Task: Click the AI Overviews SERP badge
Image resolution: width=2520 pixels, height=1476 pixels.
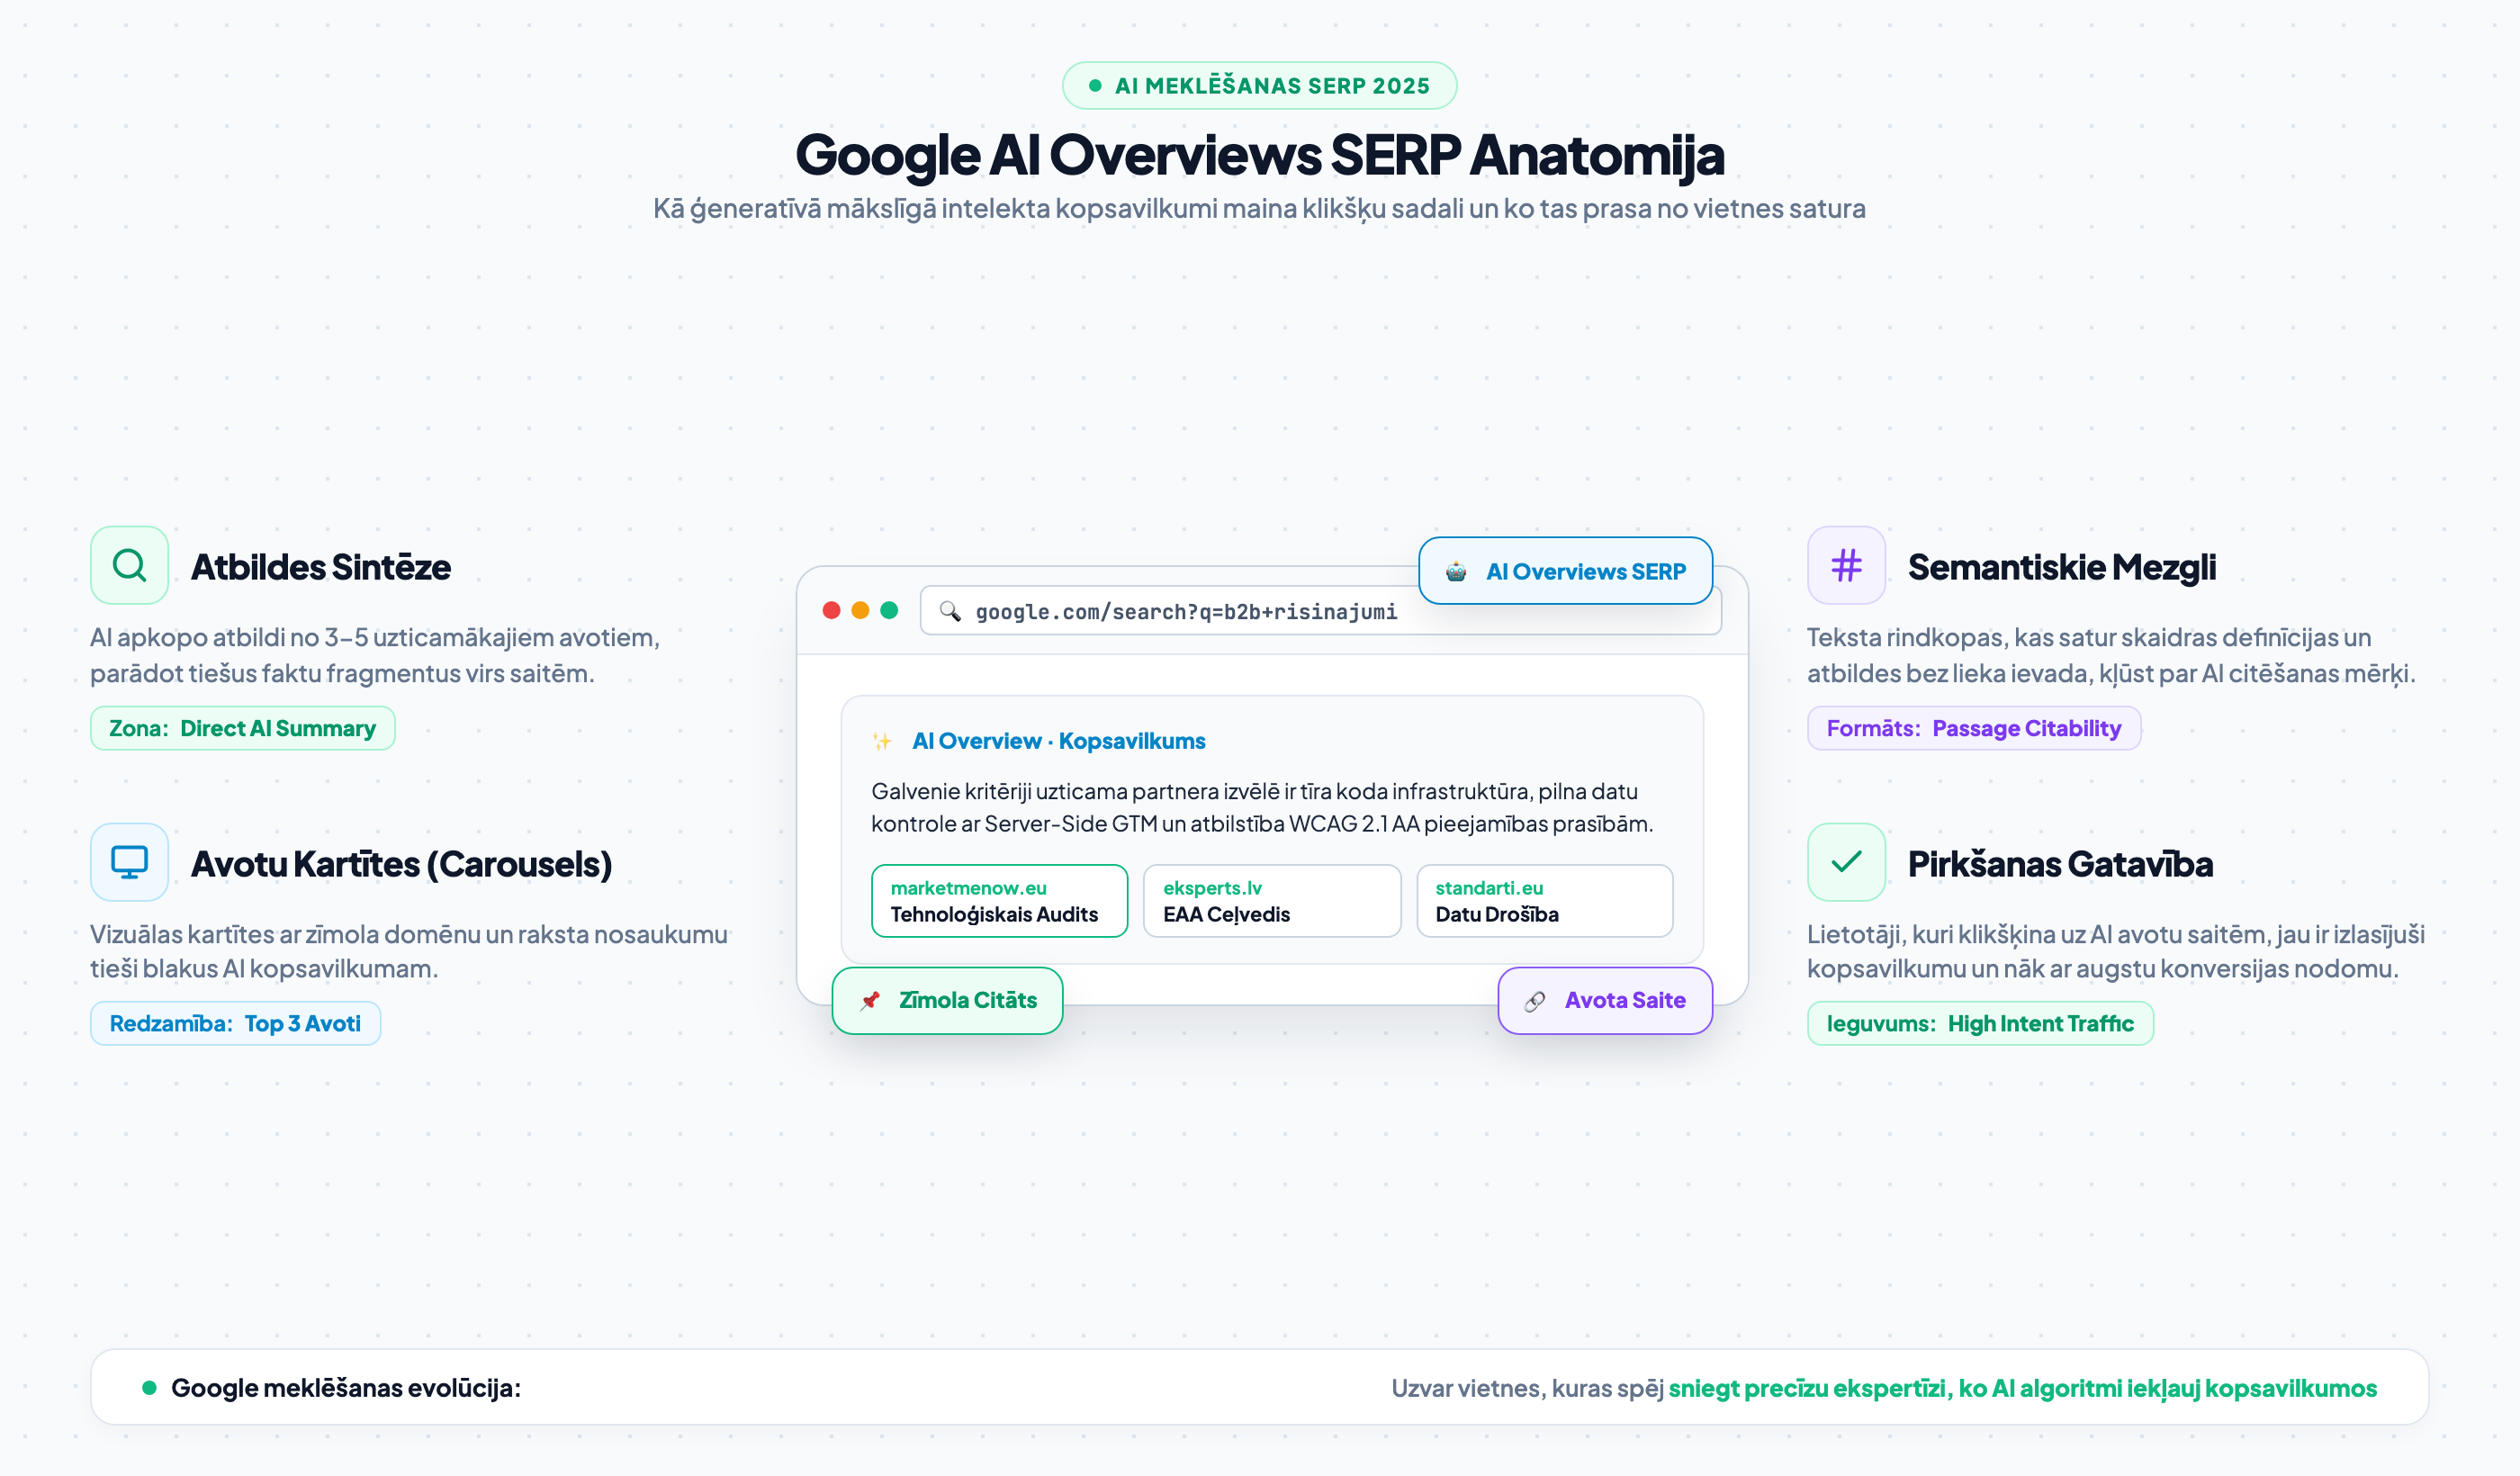Action: (1565, 571)
